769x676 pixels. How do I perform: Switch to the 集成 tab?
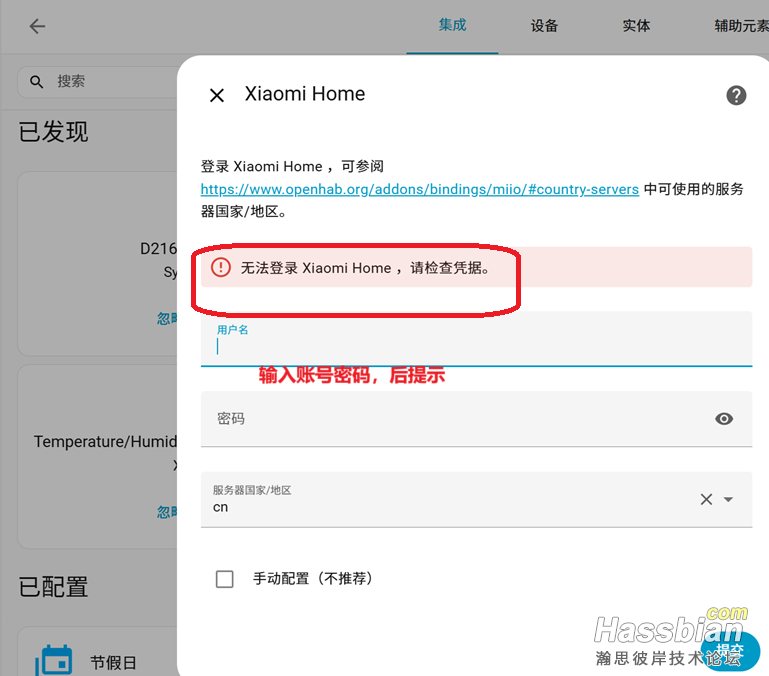click(x=452, y=25)
